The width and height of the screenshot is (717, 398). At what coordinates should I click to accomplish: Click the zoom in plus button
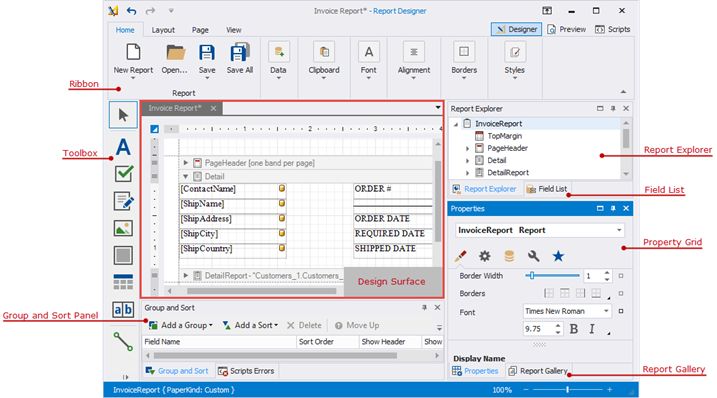610,390
